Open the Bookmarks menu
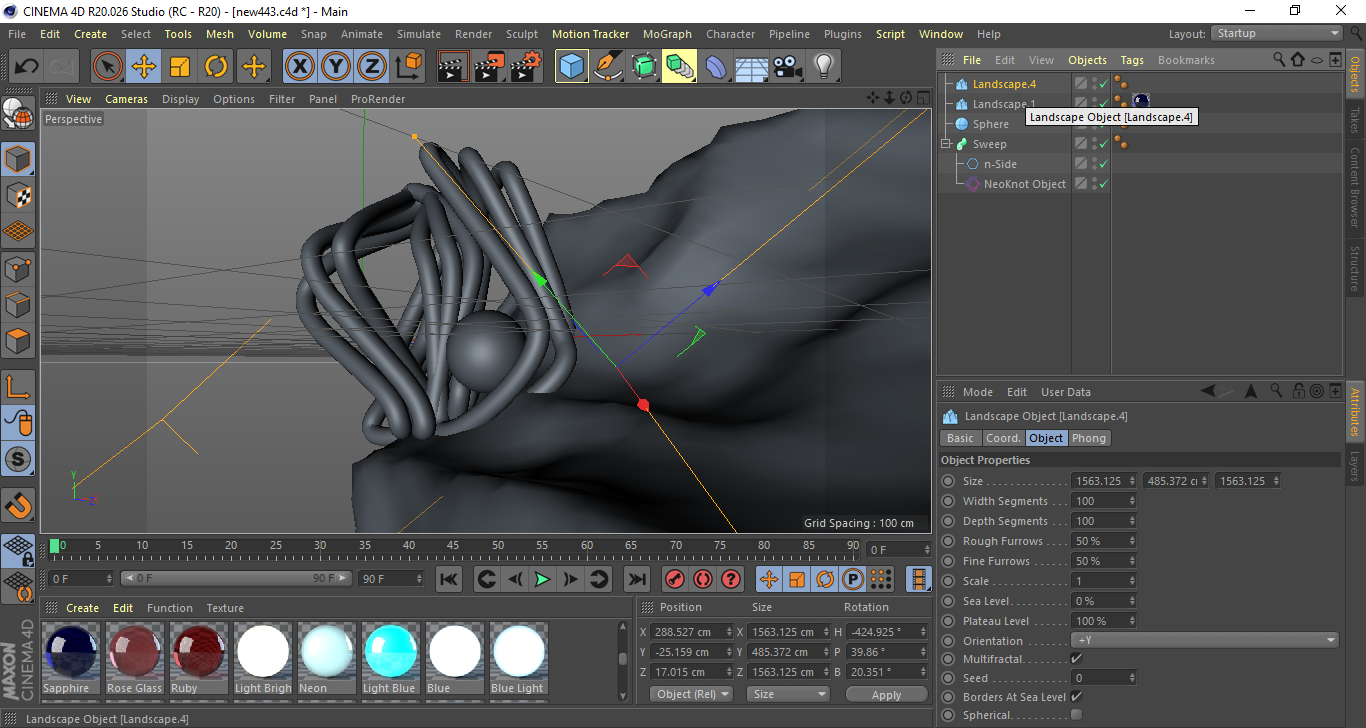The image size is (1366, 728). pos(1186,60)
